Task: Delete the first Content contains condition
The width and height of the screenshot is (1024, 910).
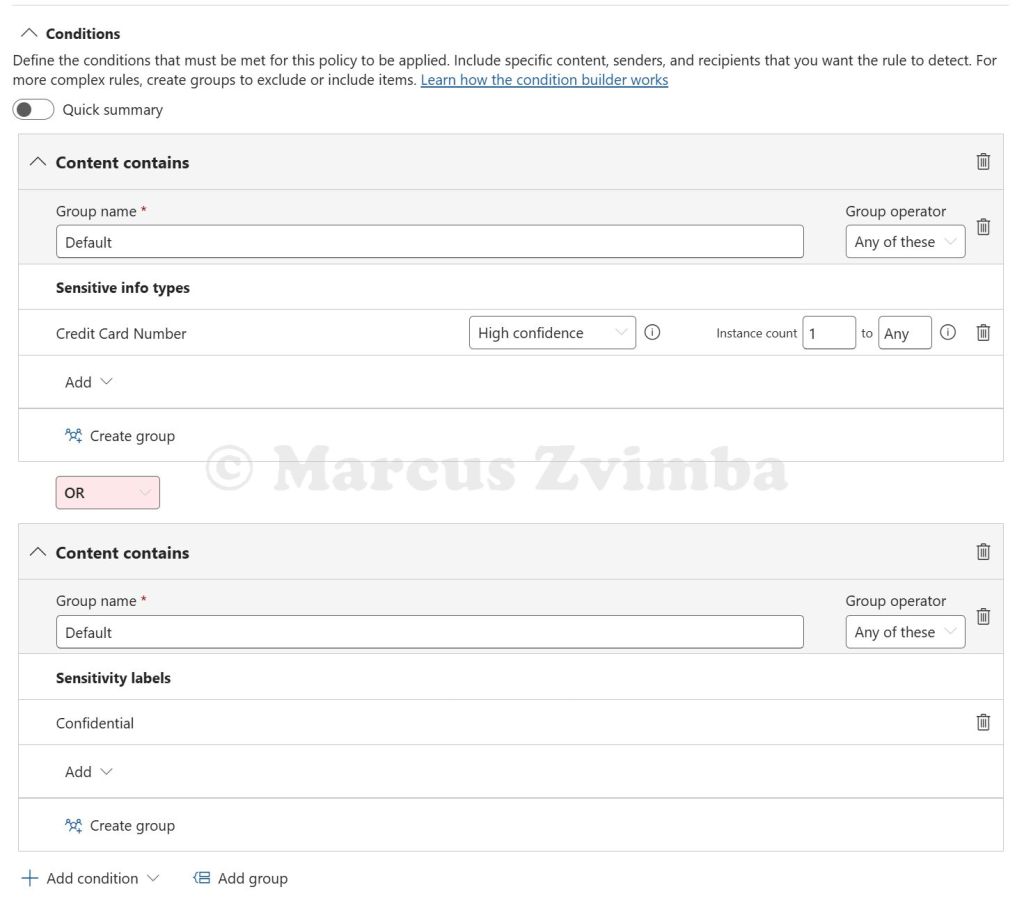Action: tap(983, 162)
